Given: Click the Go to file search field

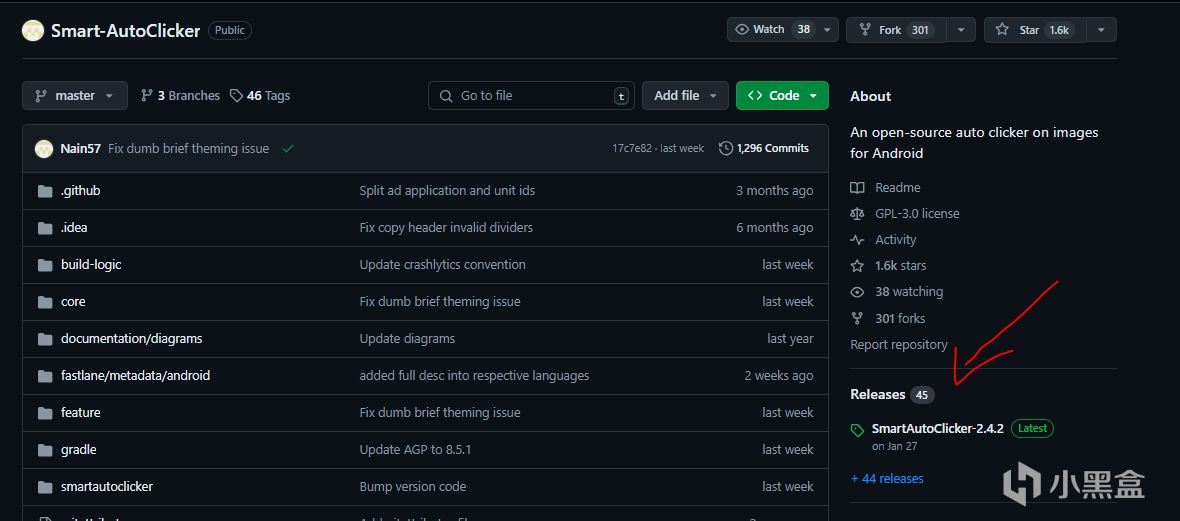Looking at the screenshot, I should (x=532, y=96).
